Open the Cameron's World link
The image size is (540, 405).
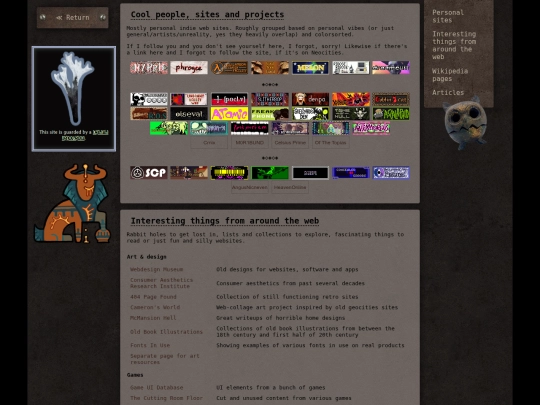tap(155, 307)
